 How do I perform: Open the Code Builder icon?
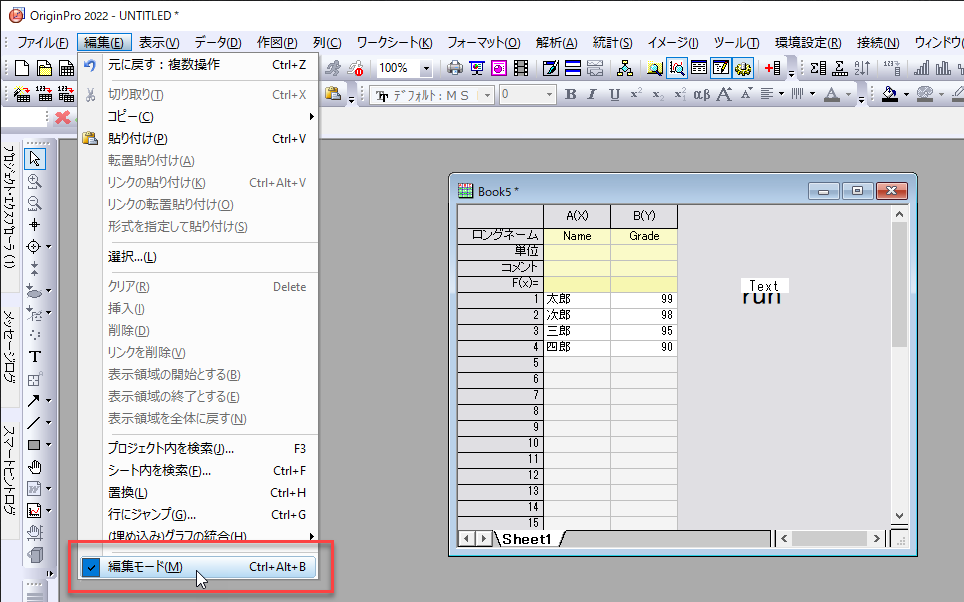551,68
